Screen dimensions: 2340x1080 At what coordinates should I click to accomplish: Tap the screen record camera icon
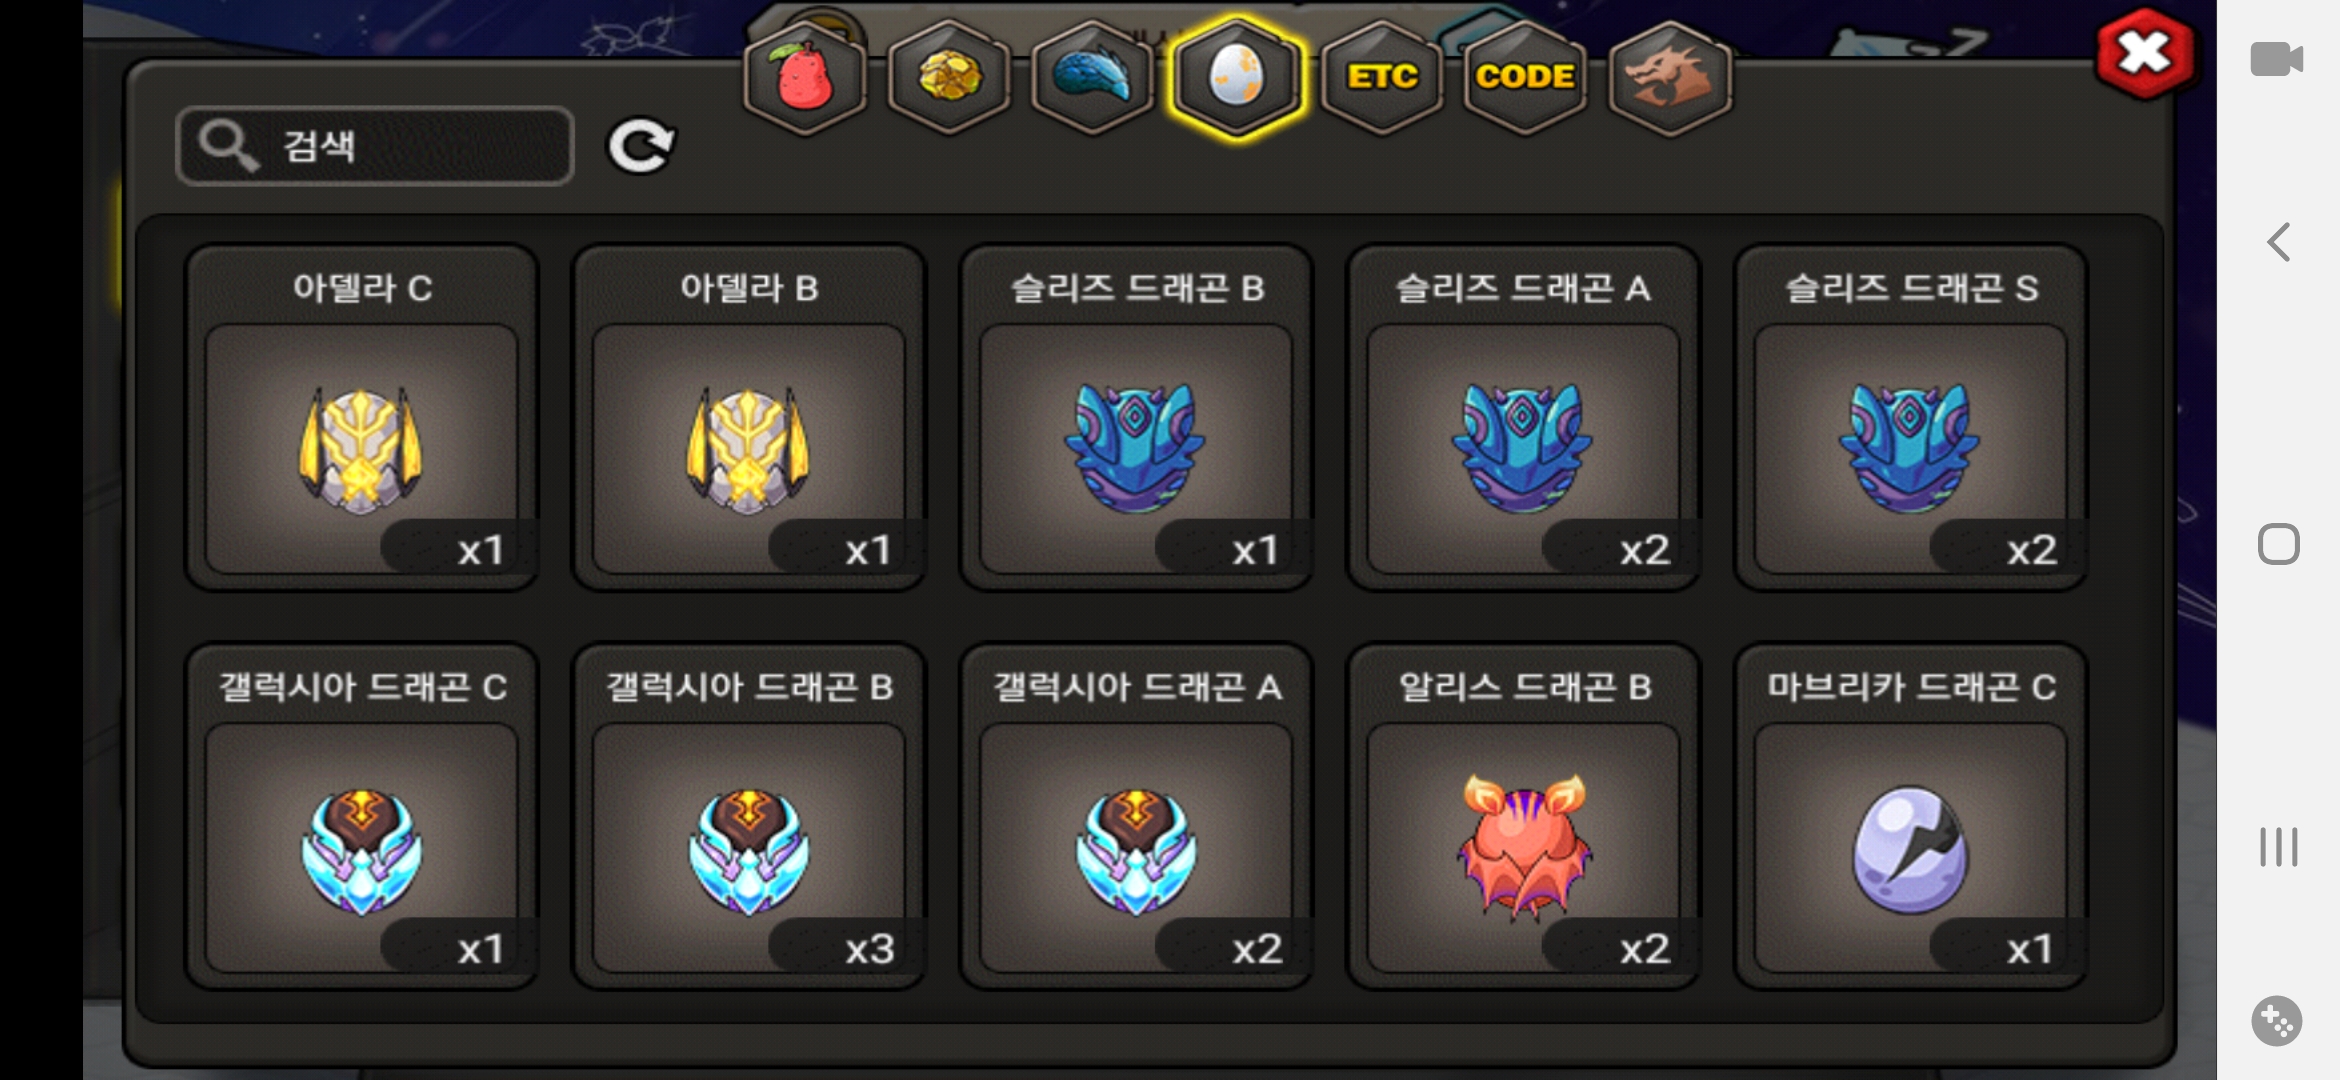[x=2277, y=59]
